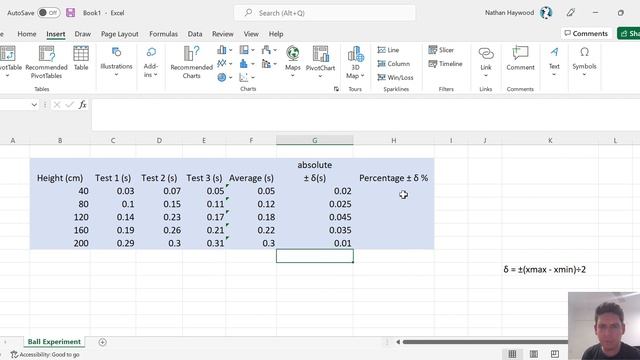Expand the Symbols group
Image resolution: width=640 pixels, height=360 pixels.
[x=584, y=61]
